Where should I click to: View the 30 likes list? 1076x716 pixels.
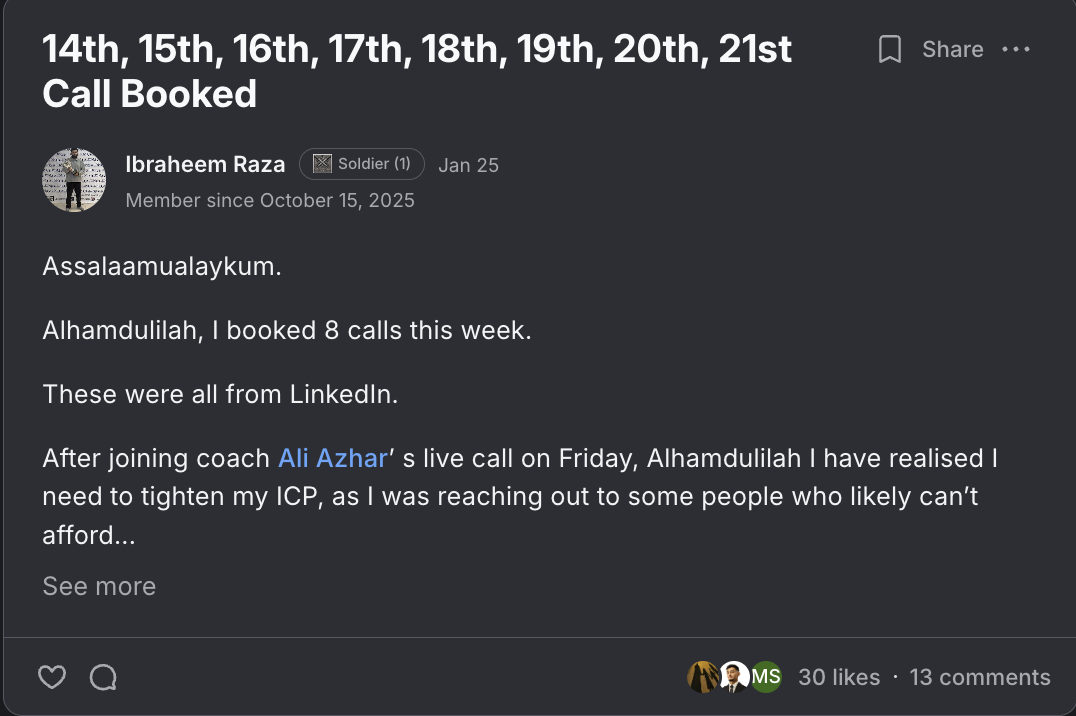tap(839, 678)
